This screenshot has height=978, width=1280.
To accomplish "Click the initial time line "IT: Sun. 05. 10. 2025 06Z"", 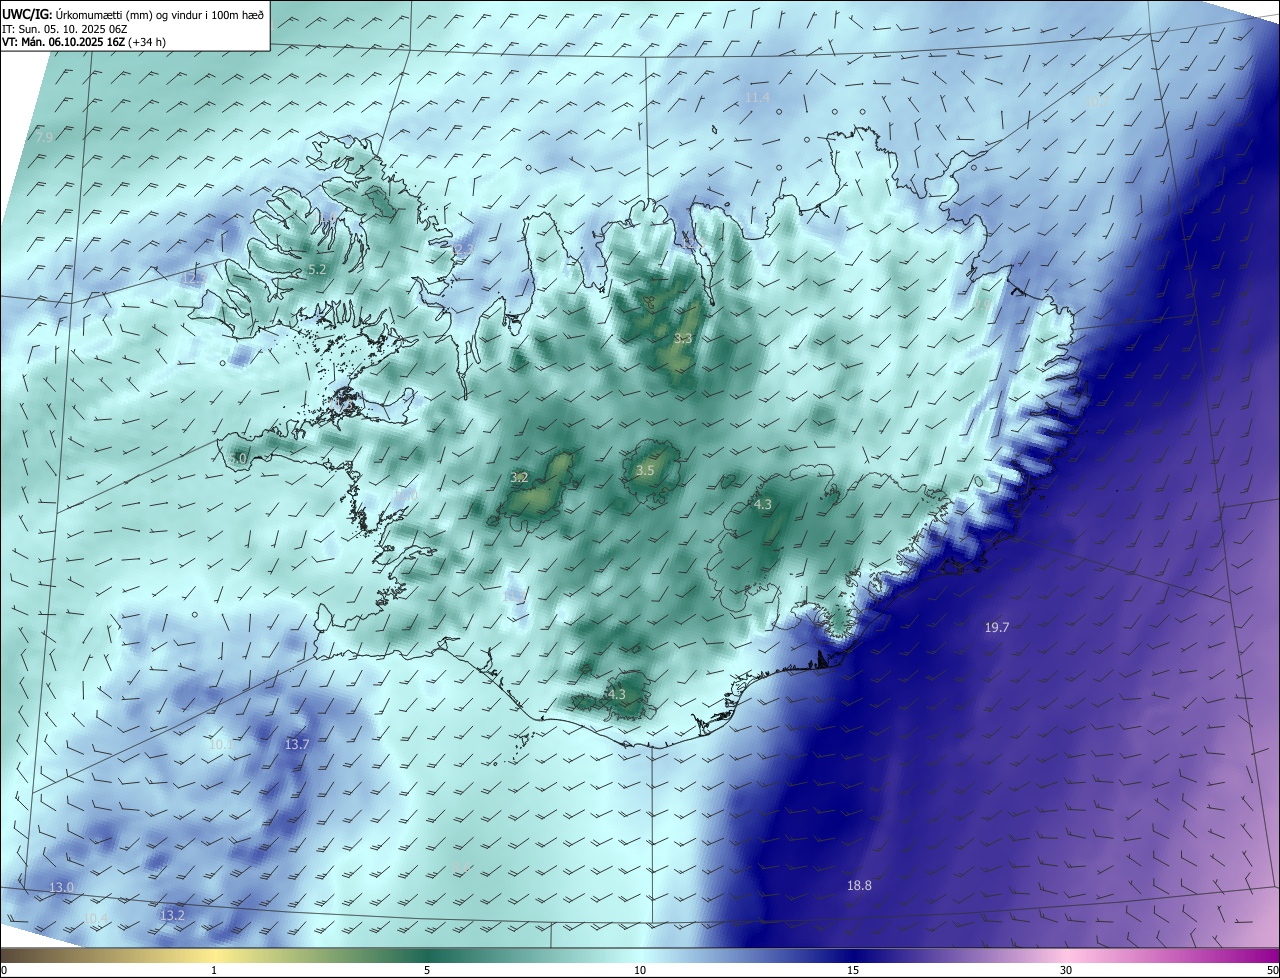I will tap(65, 29).
